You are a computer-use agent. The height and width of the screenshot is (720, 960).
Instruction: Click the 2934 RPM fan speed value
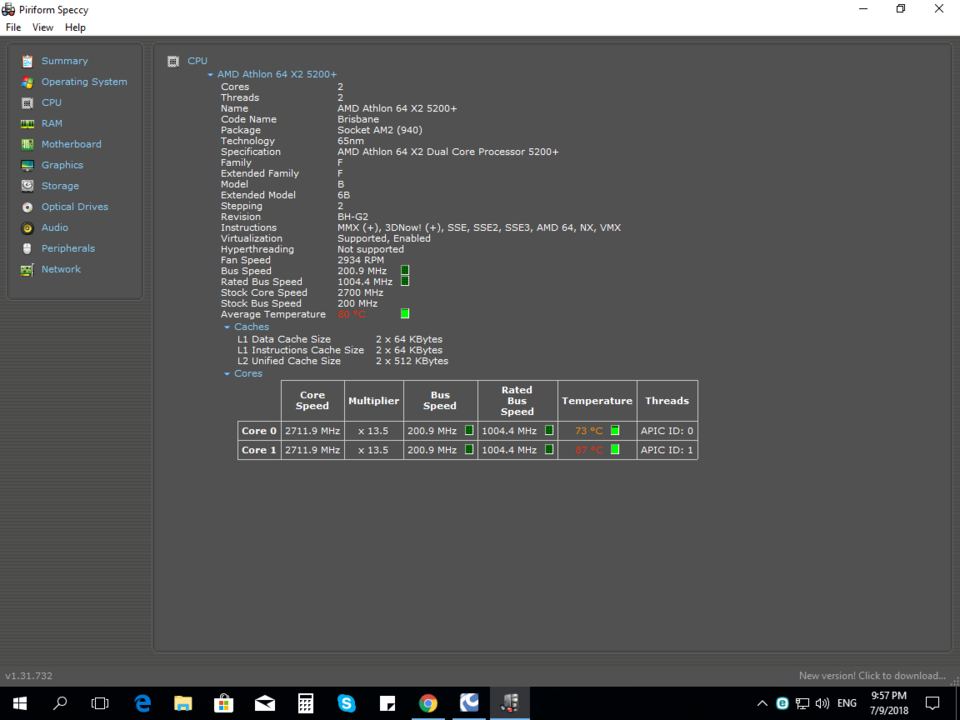pos(361,260)
